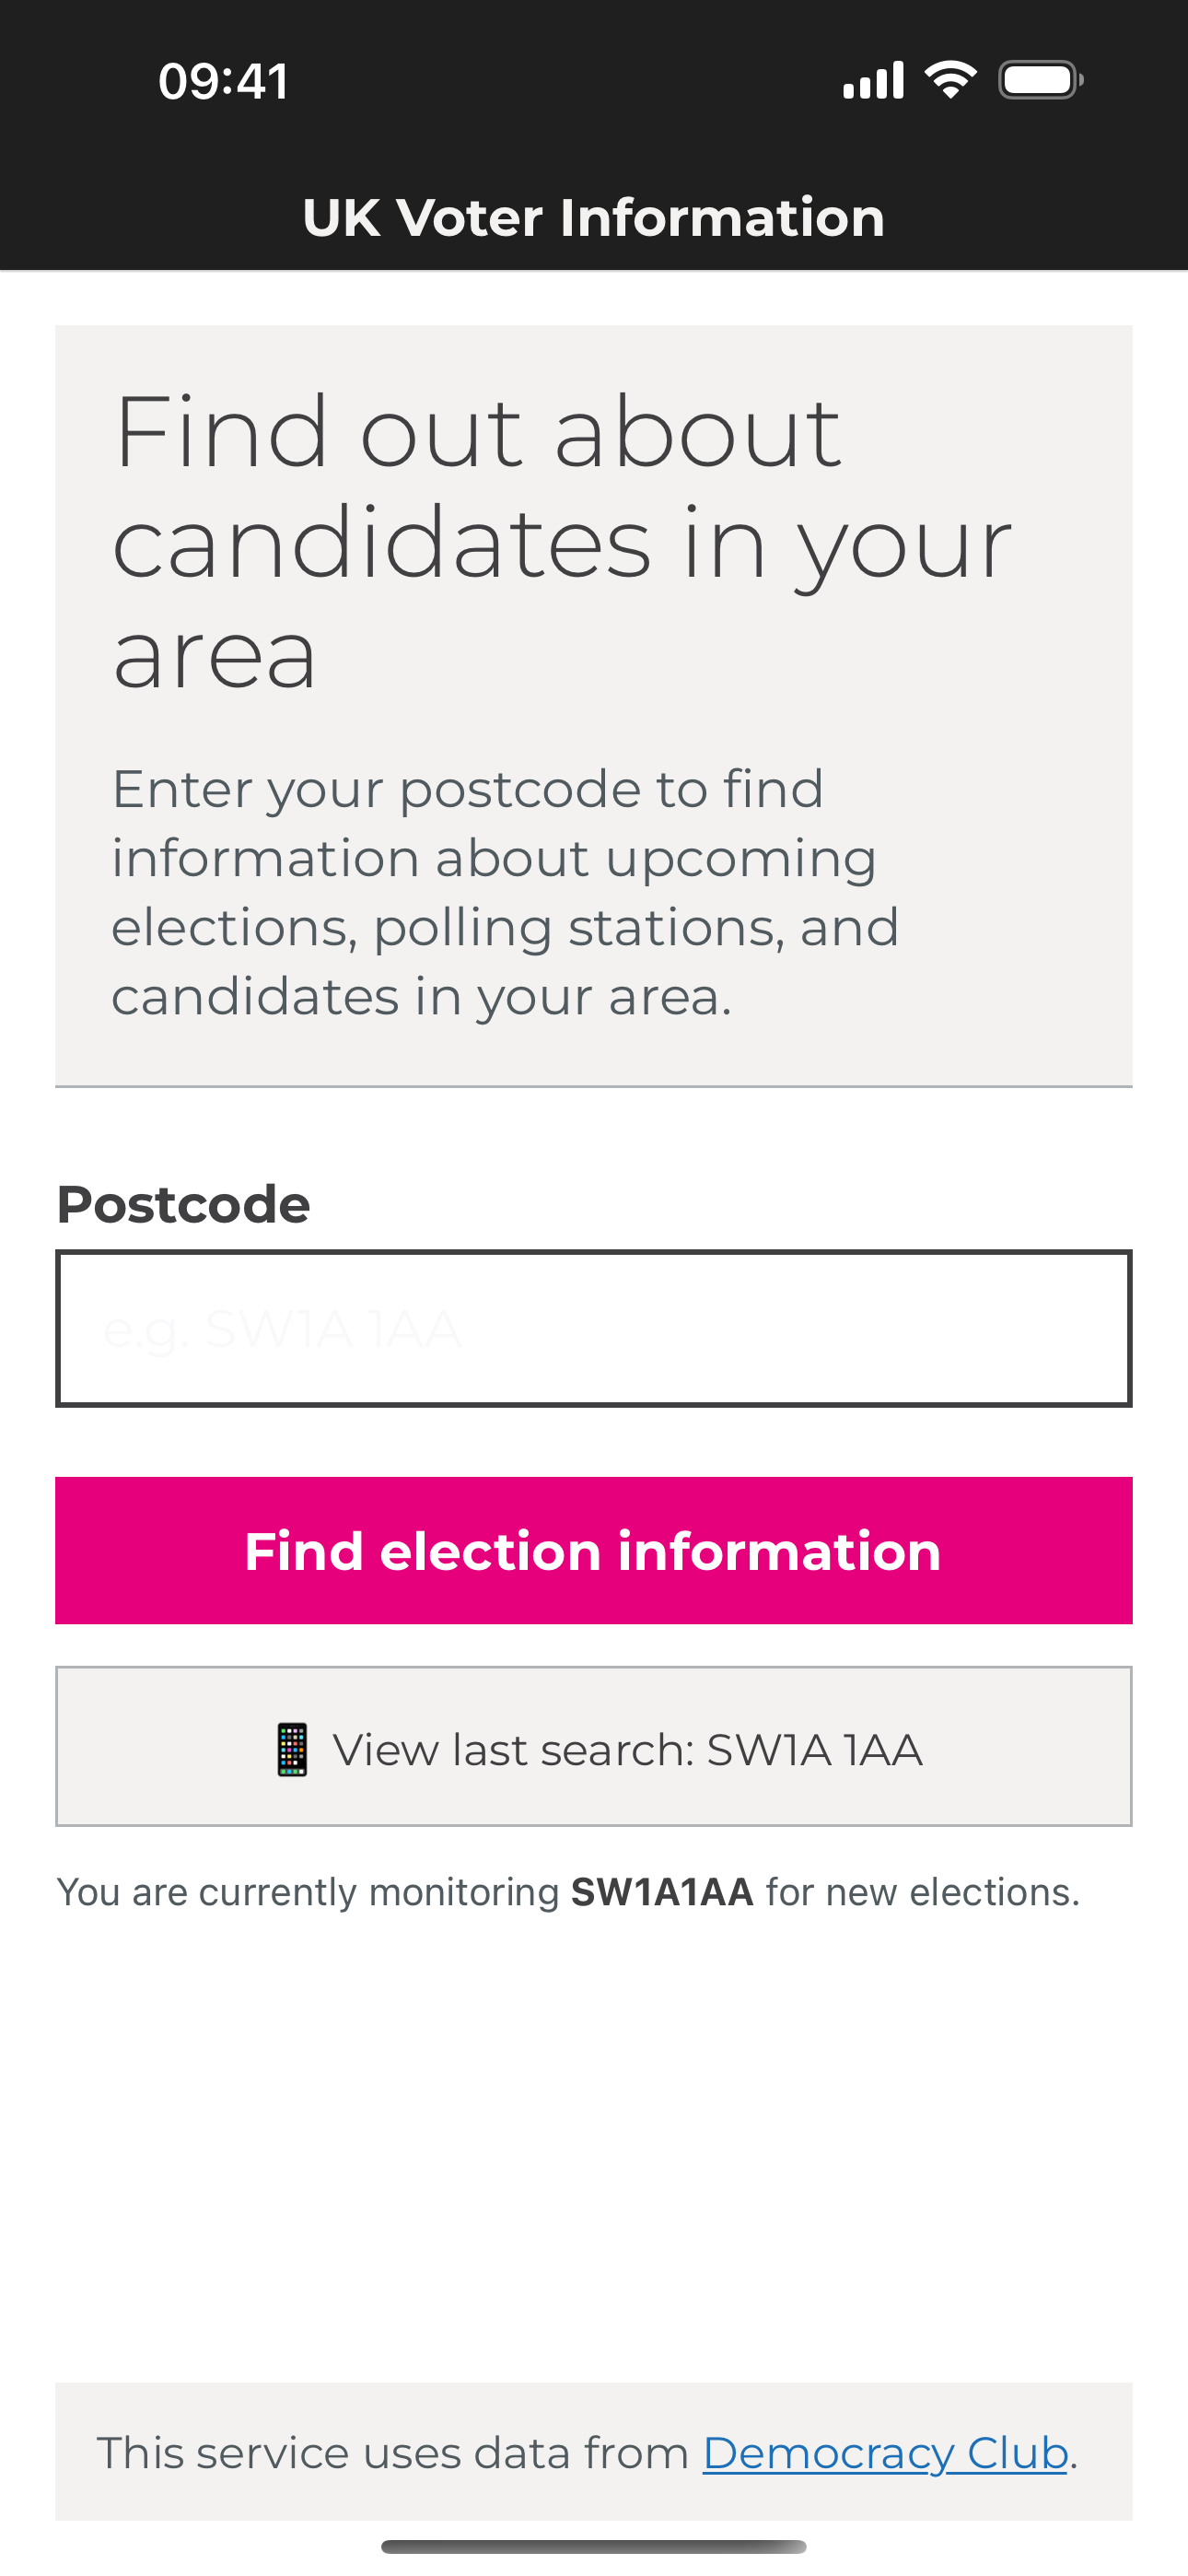
Task: Select the bold SW1A1AA monitoring postcode text
Action: coord(662,1892)
